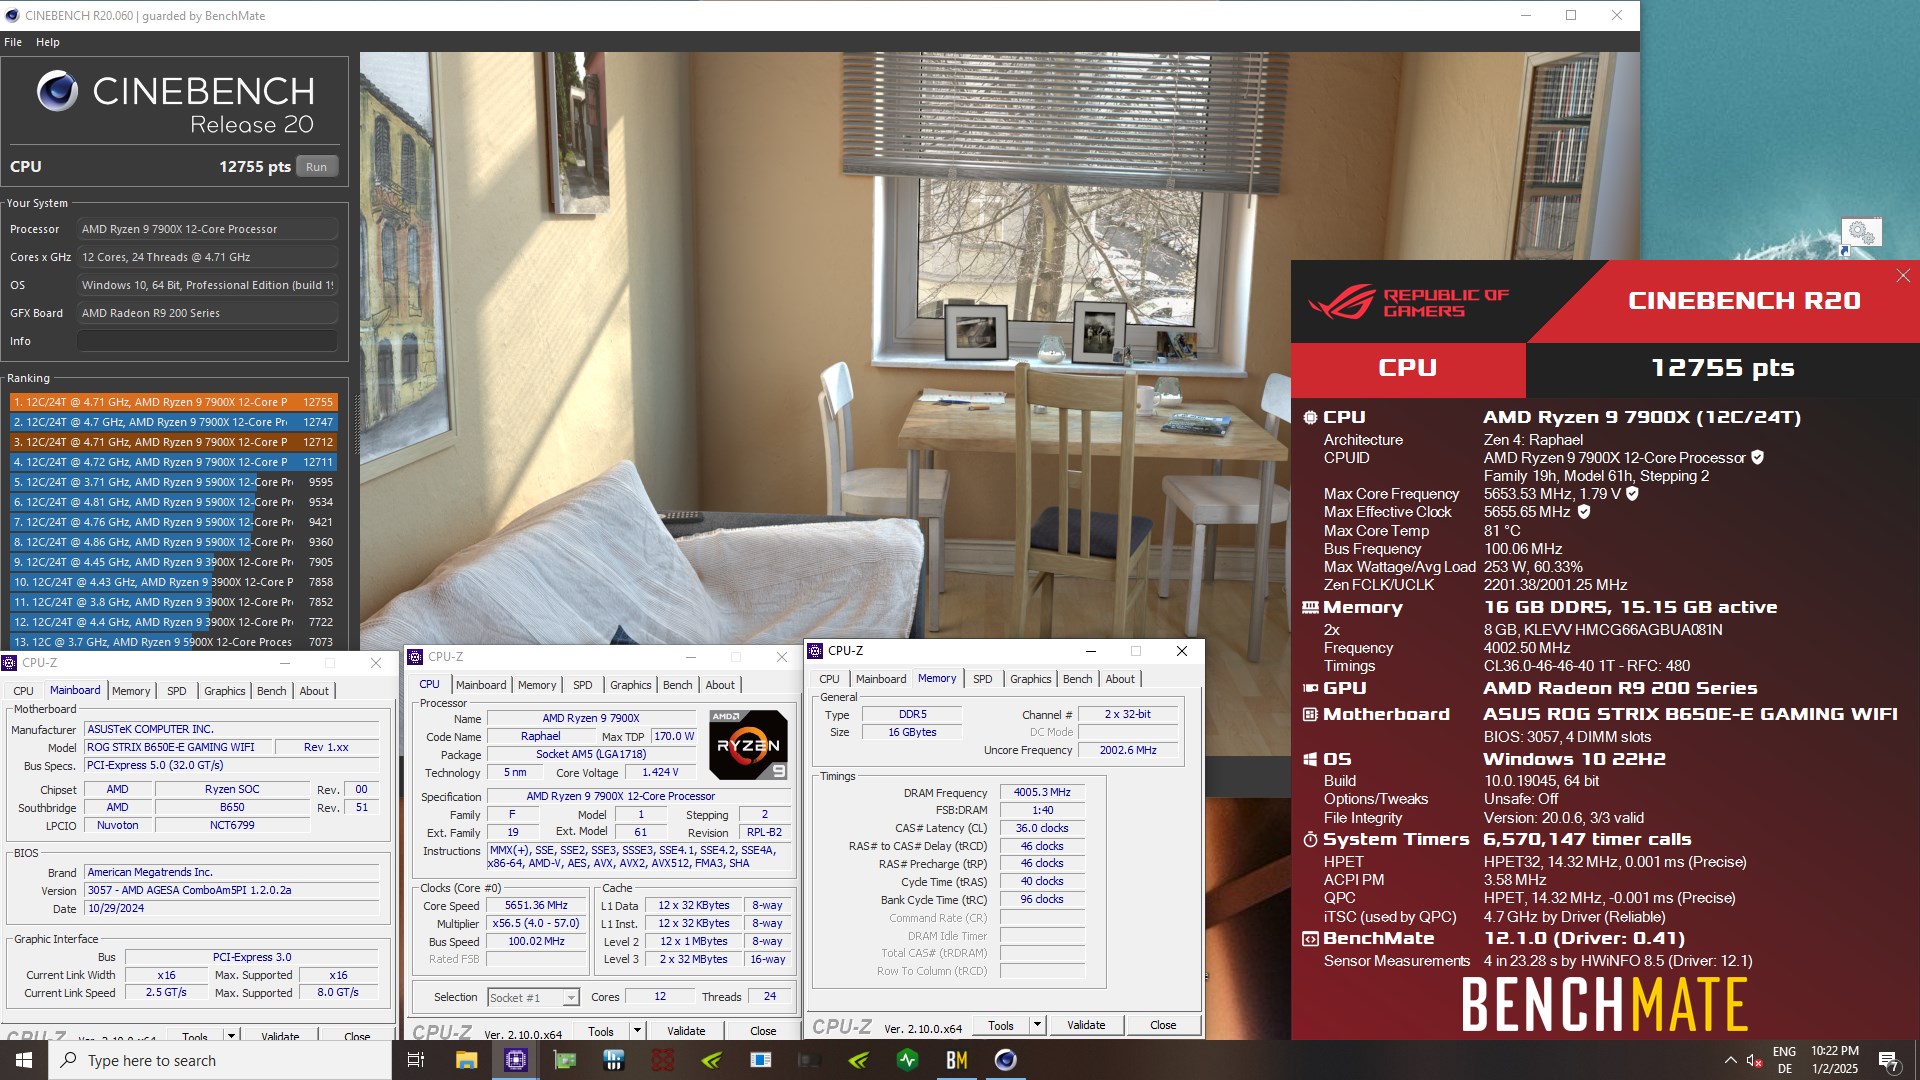Viewport: 1920px width, 1080px height.
Task: Click the green graphics card taskbar icon
Action: tap(565, 1060)
